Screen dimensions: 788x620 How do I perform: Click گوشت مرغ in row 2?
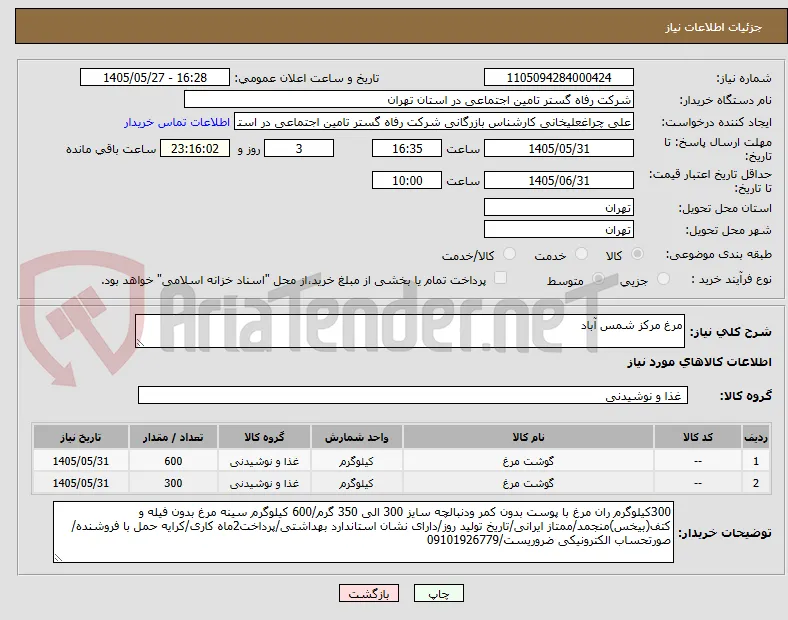pyautogui.click(x=528, y=483)
